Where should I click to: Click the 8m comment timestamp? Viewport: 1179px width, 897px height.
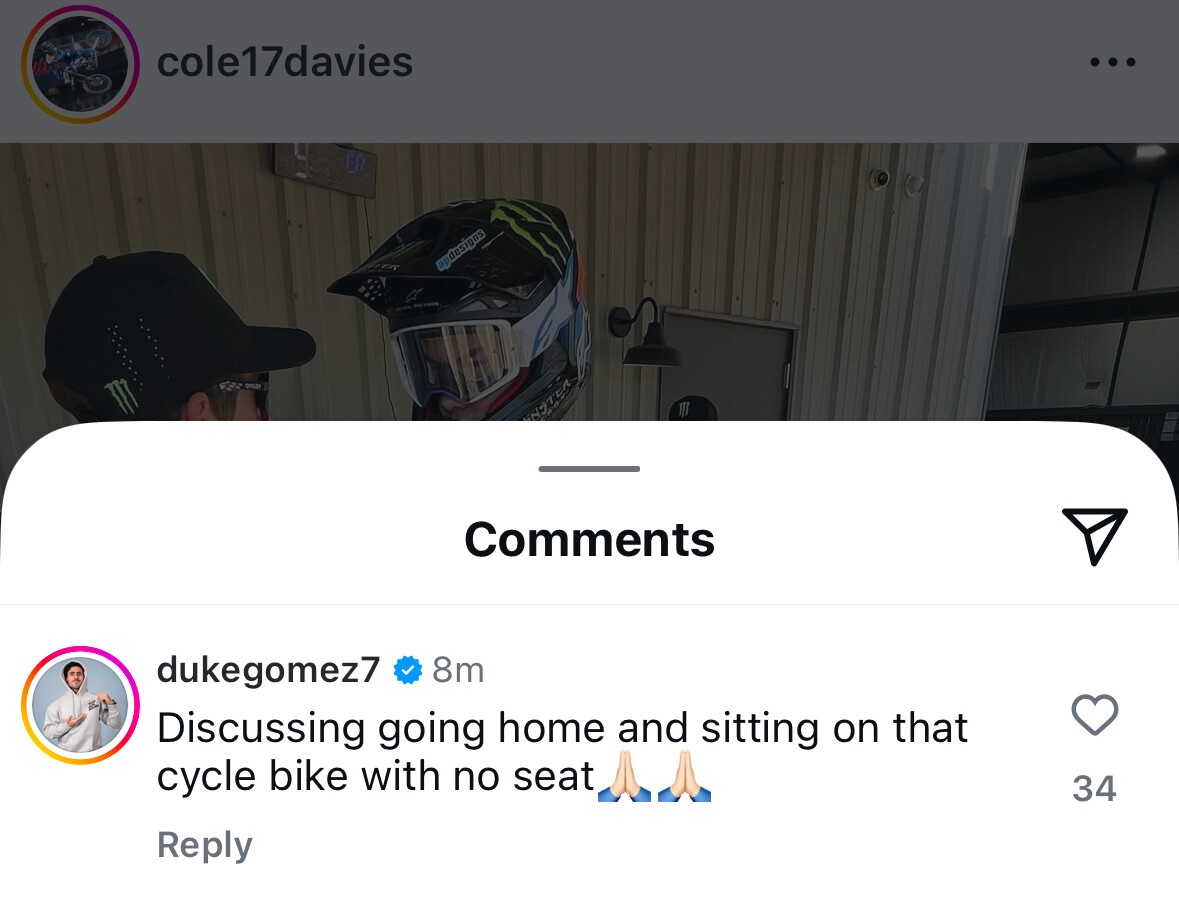tap(458, 670)
